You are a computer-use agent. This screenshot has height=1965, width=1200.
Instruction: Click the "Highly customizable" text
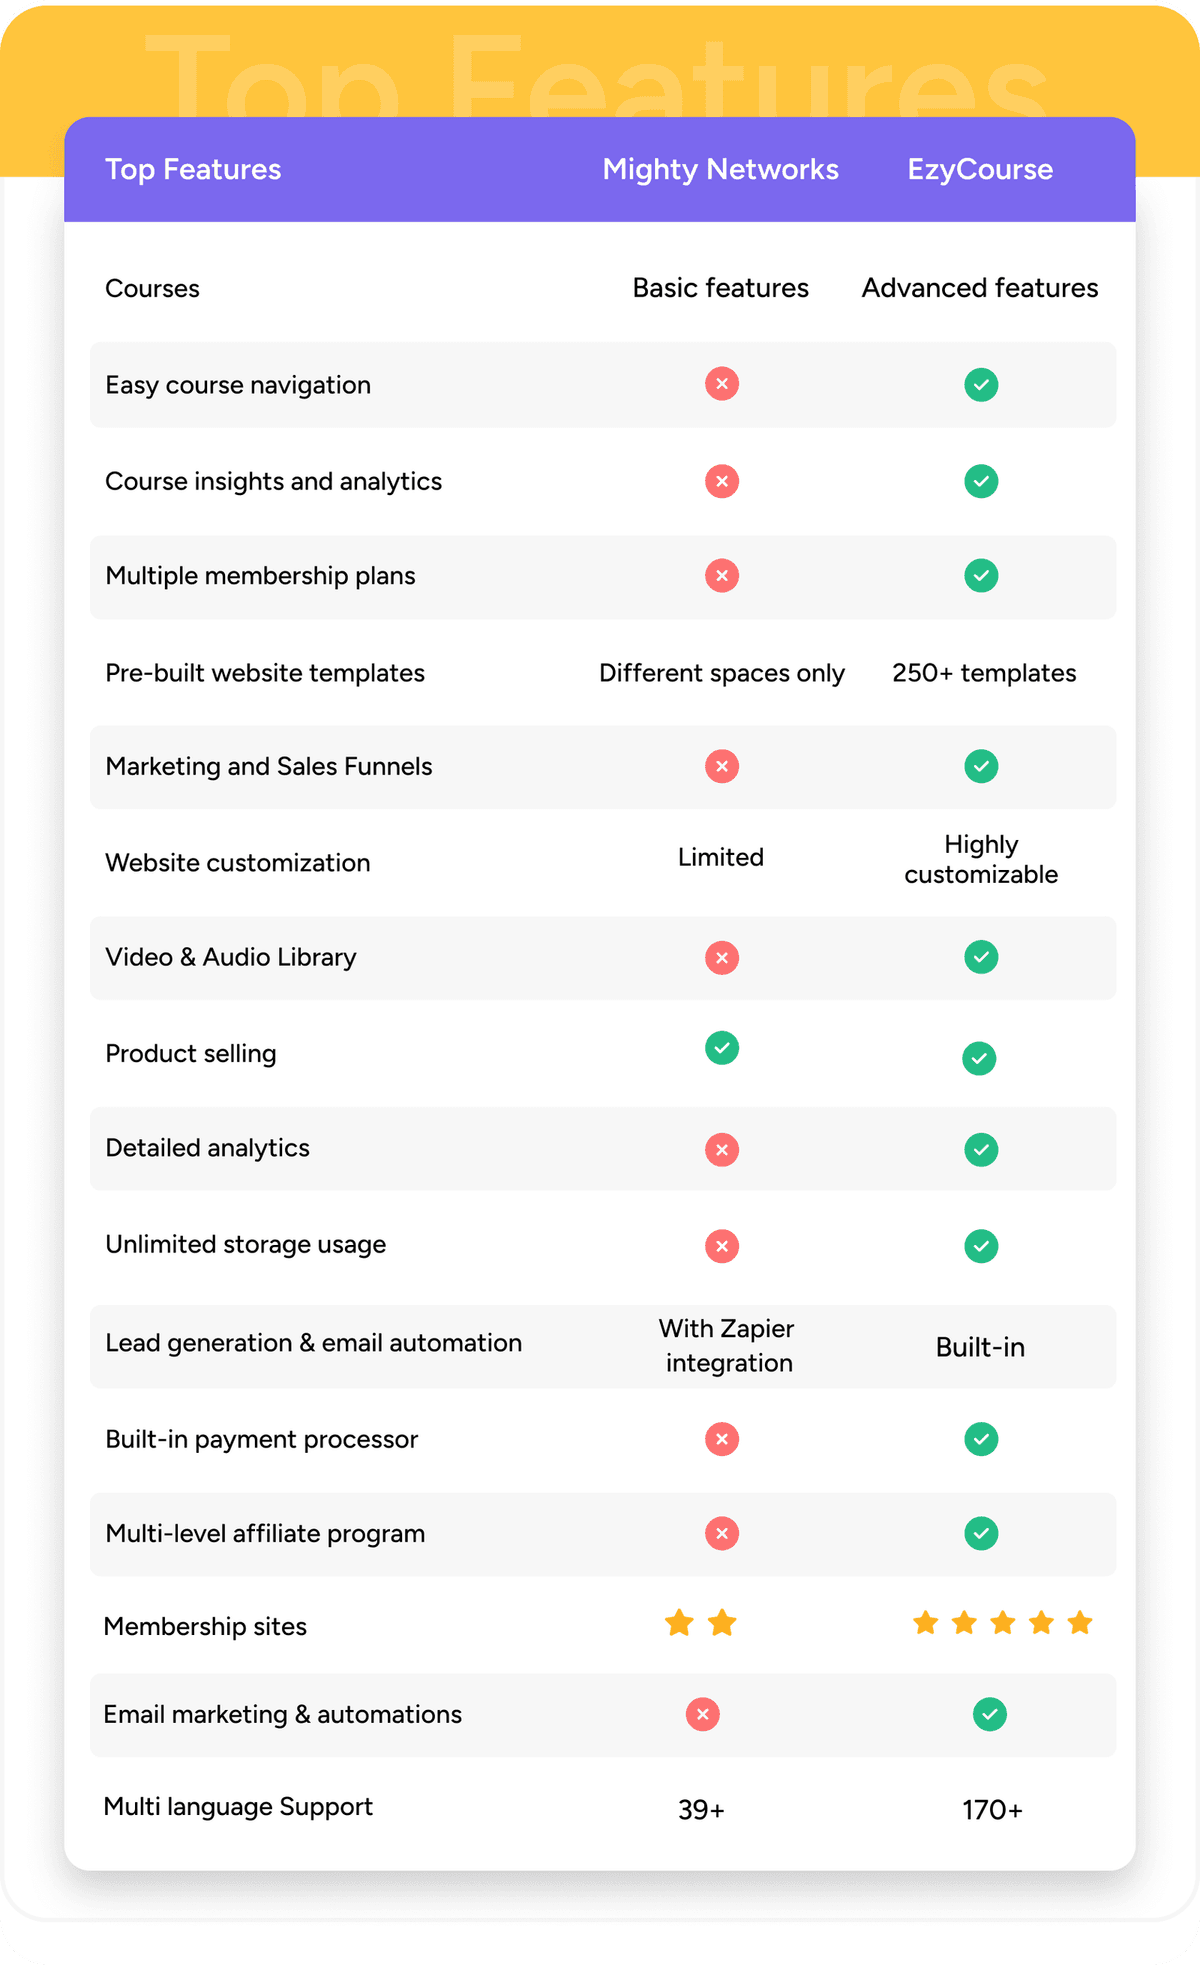coord(981,859)
